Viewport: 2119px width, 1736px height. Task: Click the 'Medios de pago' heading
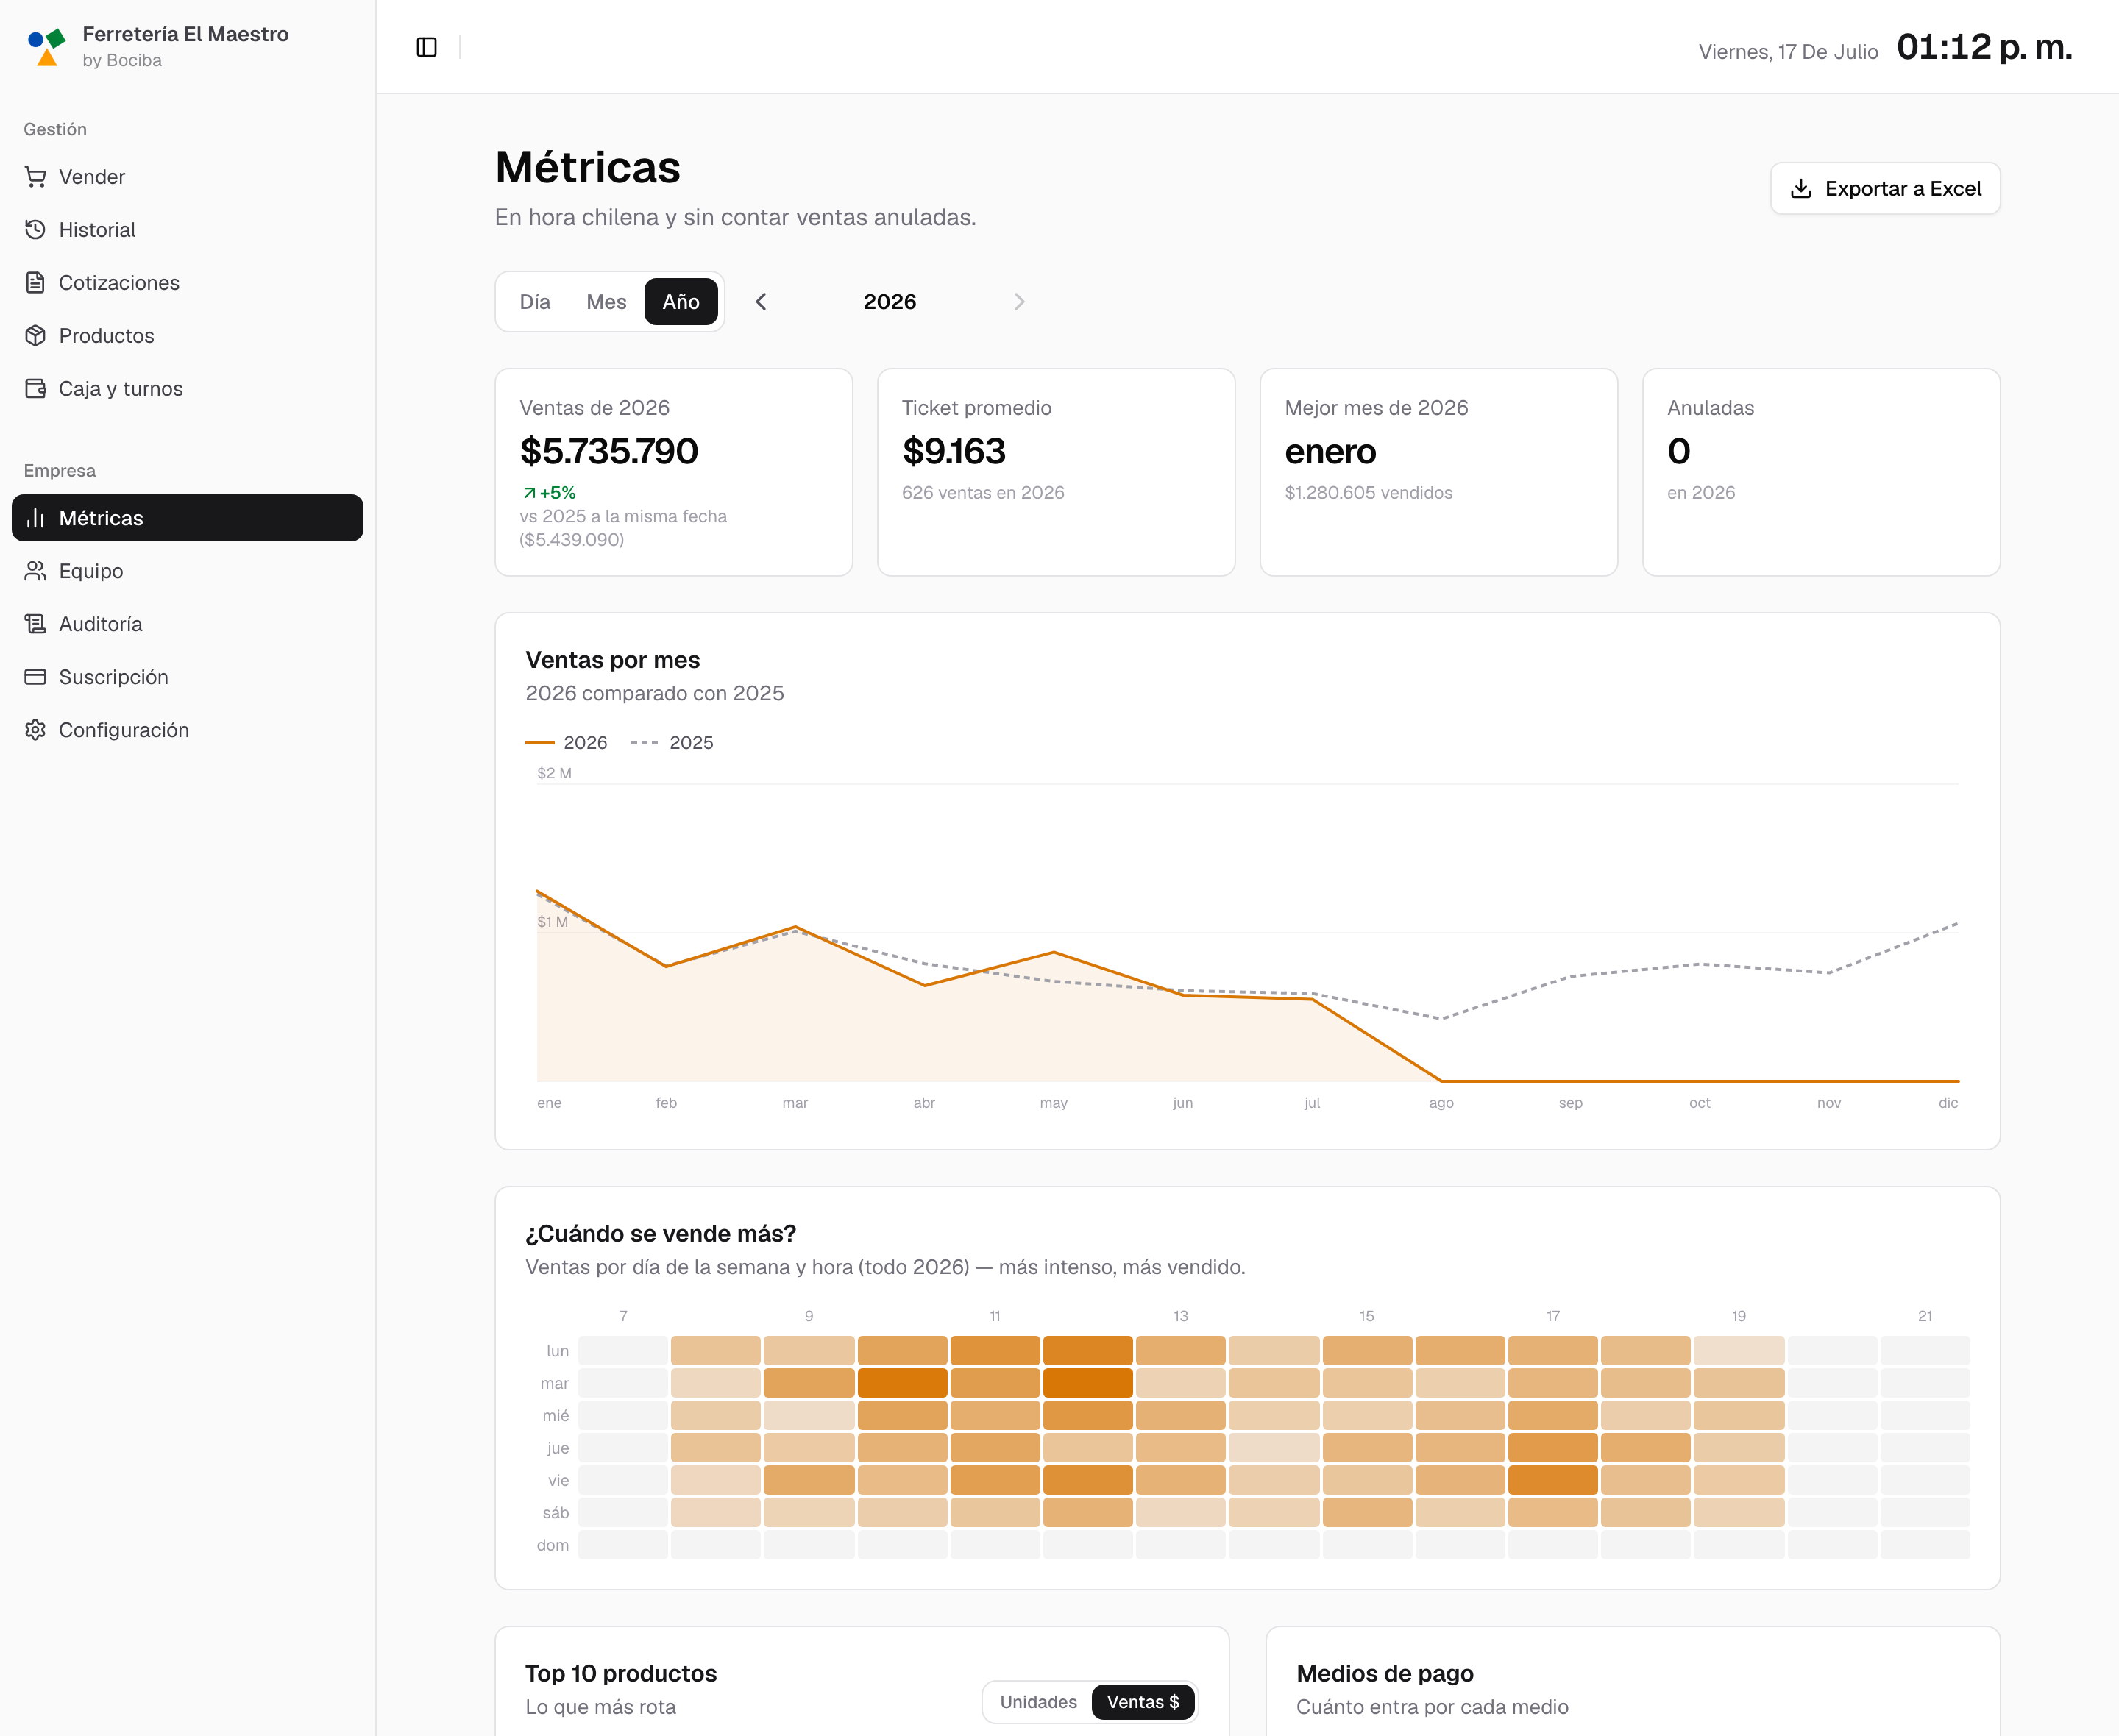click(x=1385, y=1674)
